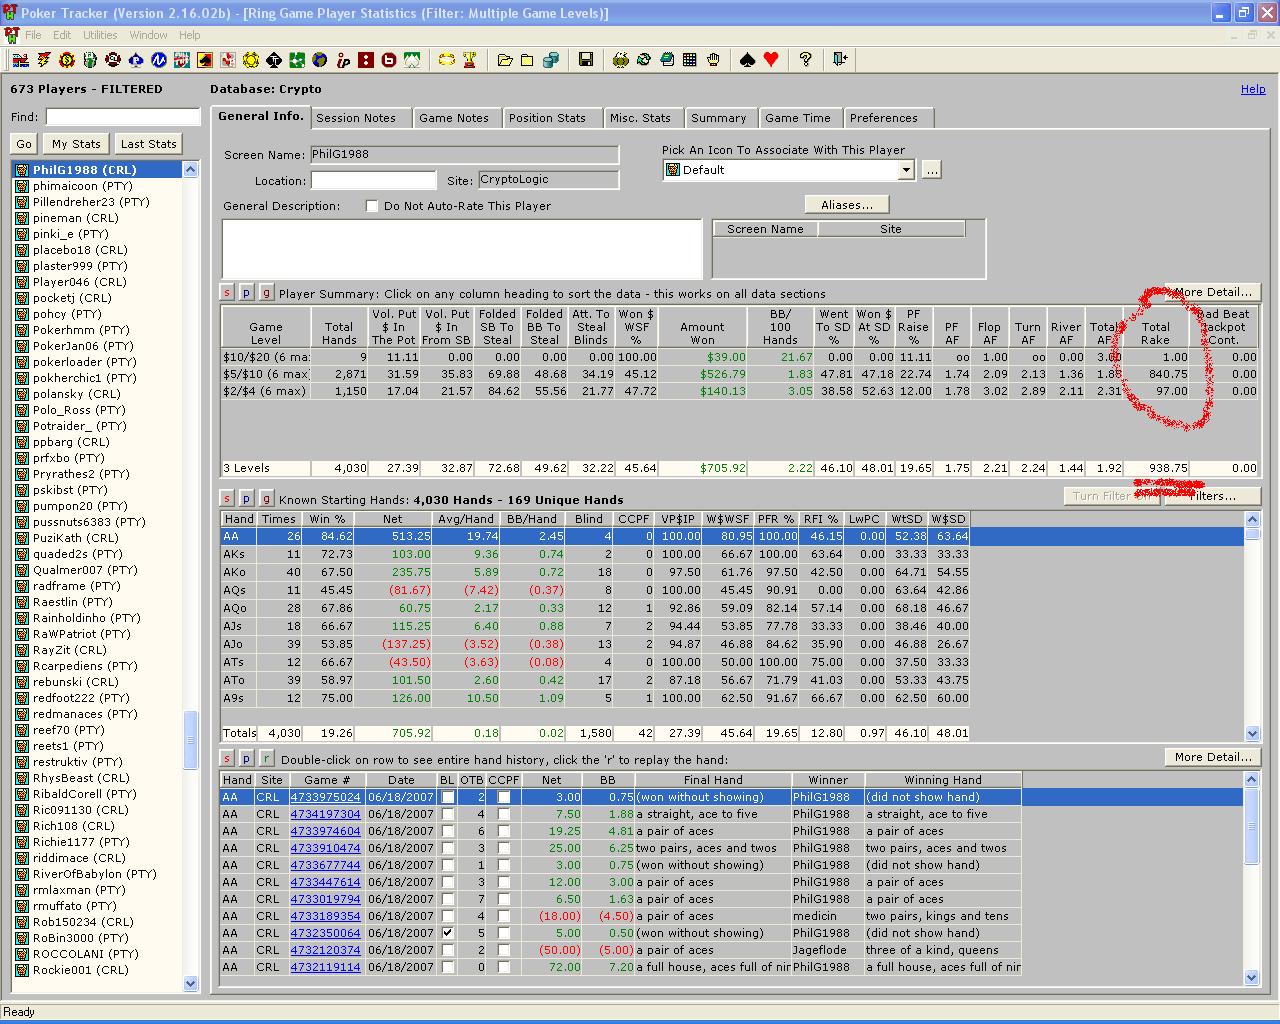Click the open folder toolbar icon
Screen dimensions: 1280x1024
coord(504,60)
